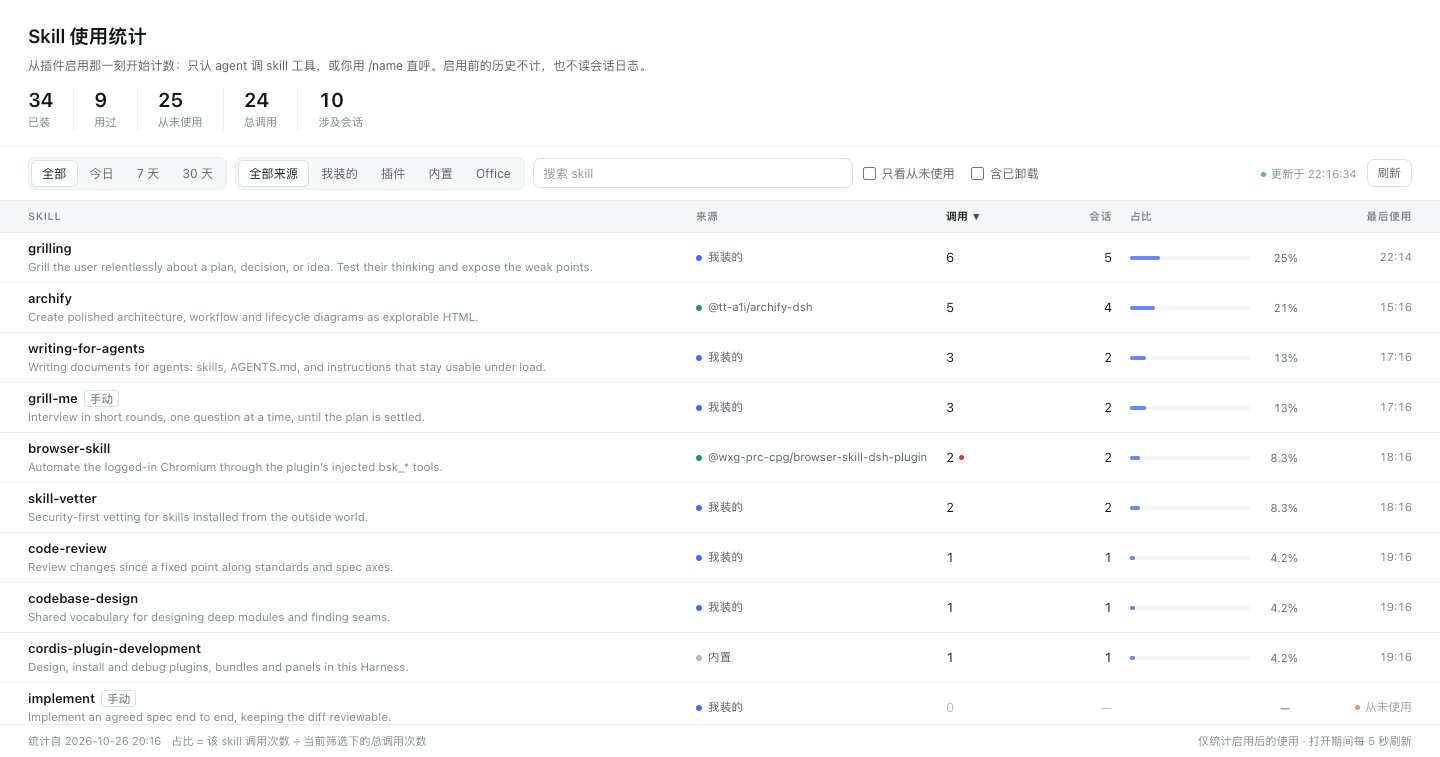Click the 刷新 button

click(1389, 173)
